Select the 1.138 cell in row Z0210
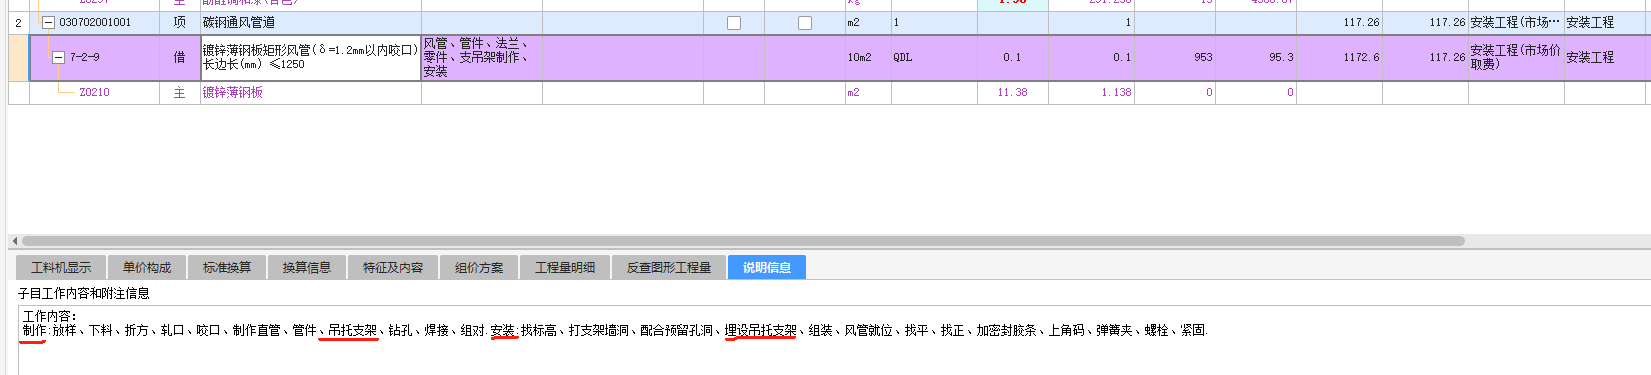 point(1091,92)
